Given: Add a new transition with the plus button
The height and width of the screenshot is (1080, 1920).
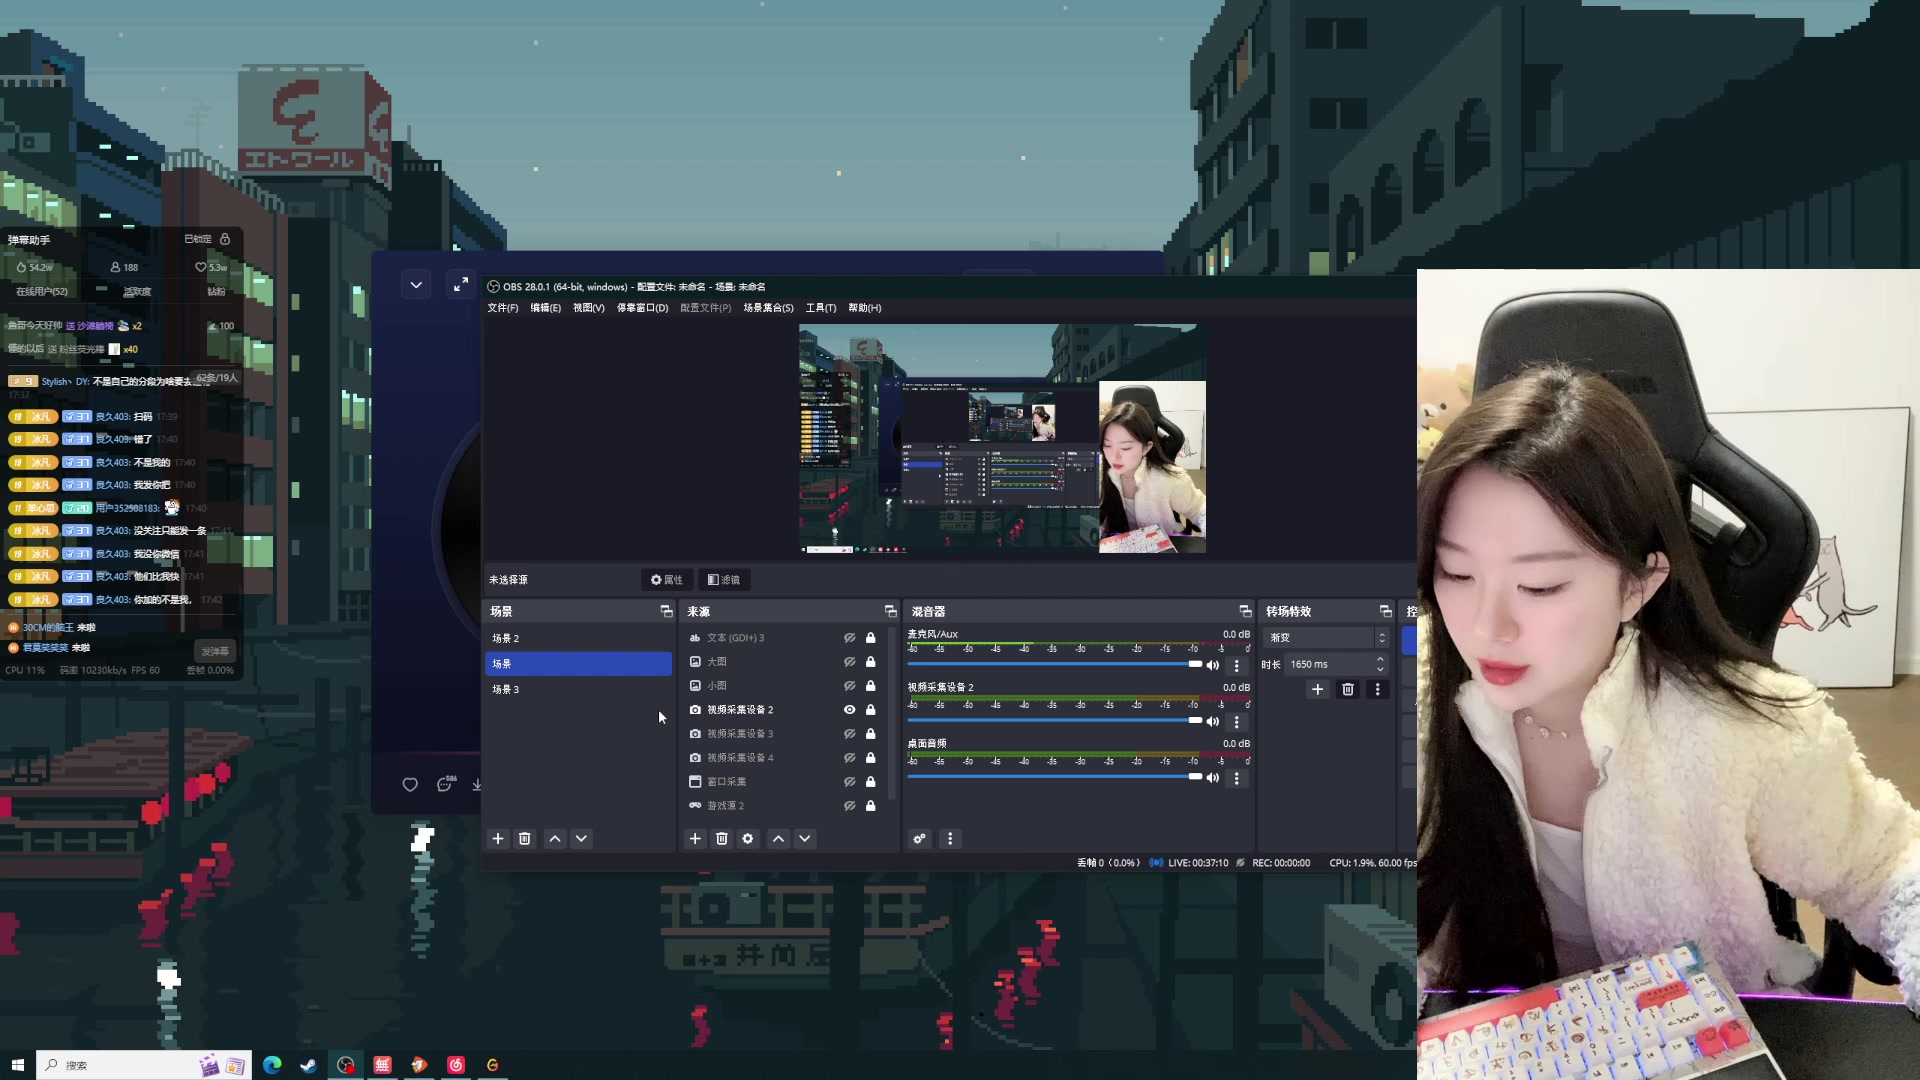Looking at the screenshot, I should pyautogui.click(x=1318, y=689).
